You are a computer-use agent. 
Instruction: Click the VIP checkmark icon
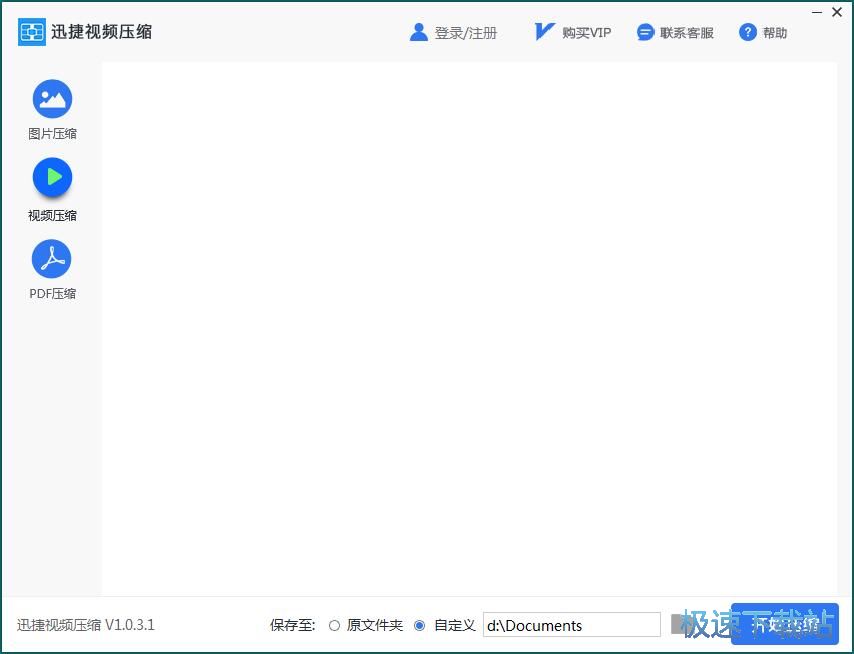[543, 31]
